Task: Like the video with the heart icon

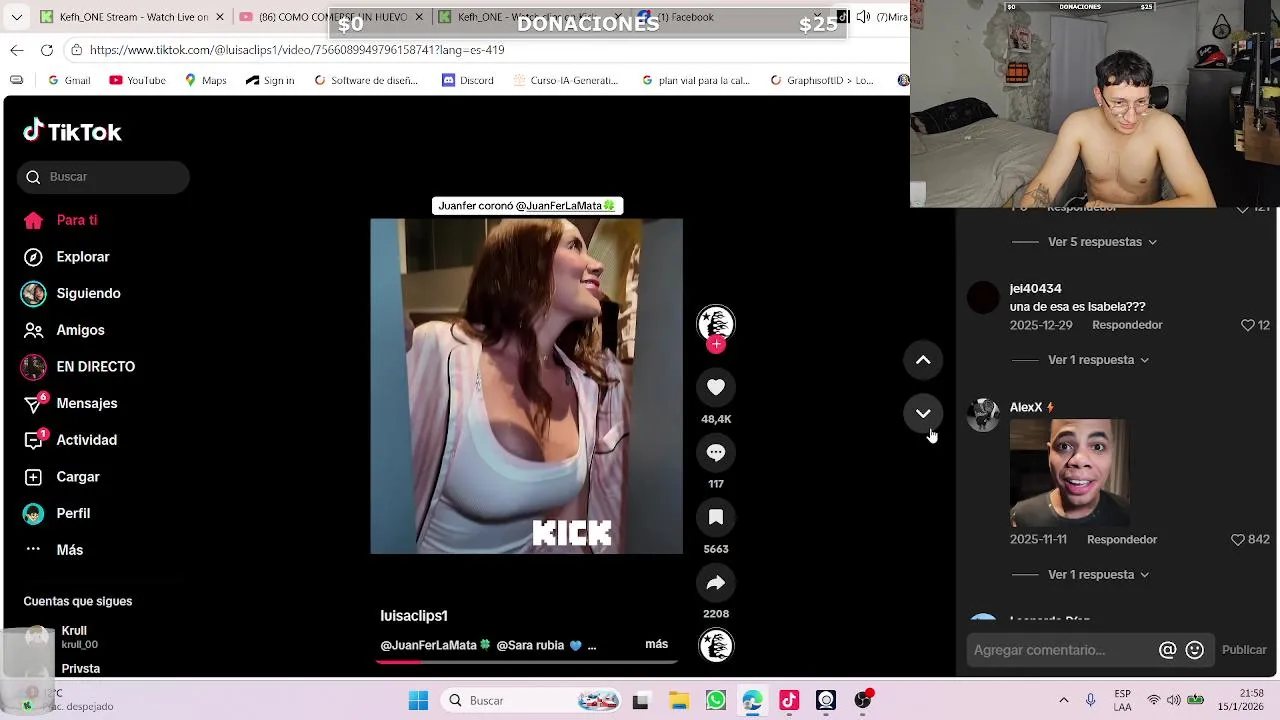Action: 716,387
